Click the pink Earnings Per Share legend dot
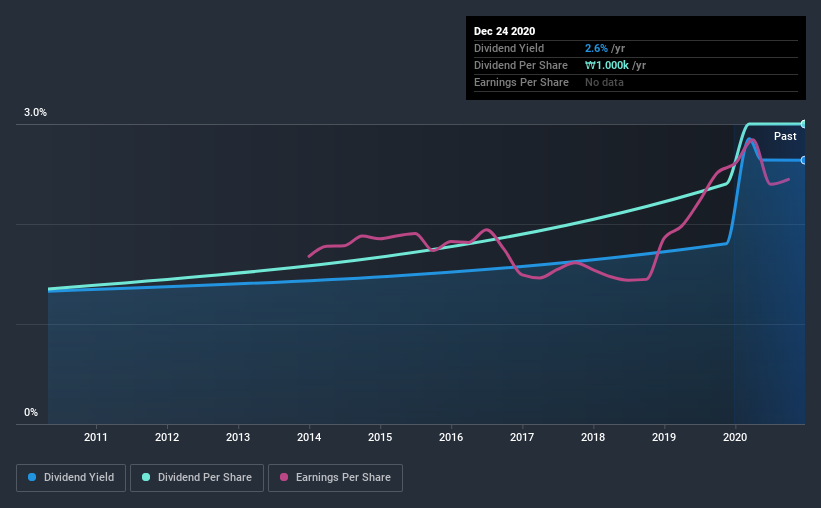The height and width of the screenshot is (508, 821). (x=284, y=477)
